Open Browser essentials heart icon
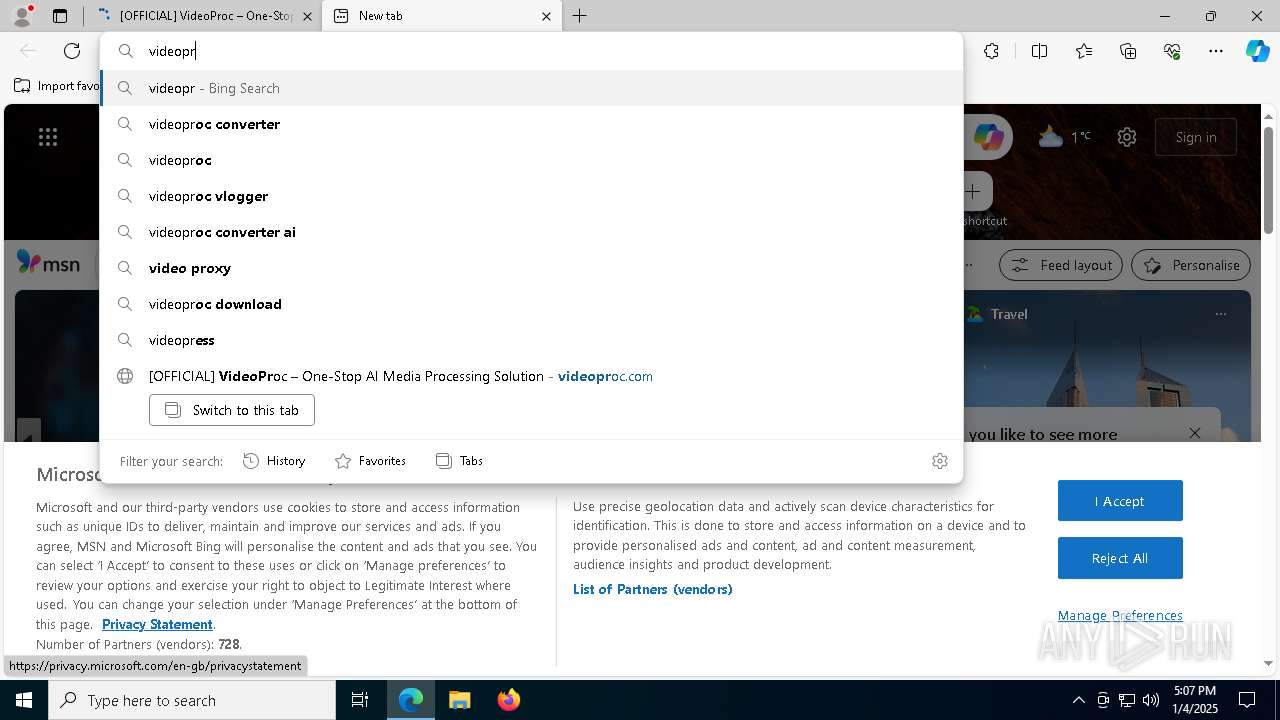 click(x=1172, y=51)
